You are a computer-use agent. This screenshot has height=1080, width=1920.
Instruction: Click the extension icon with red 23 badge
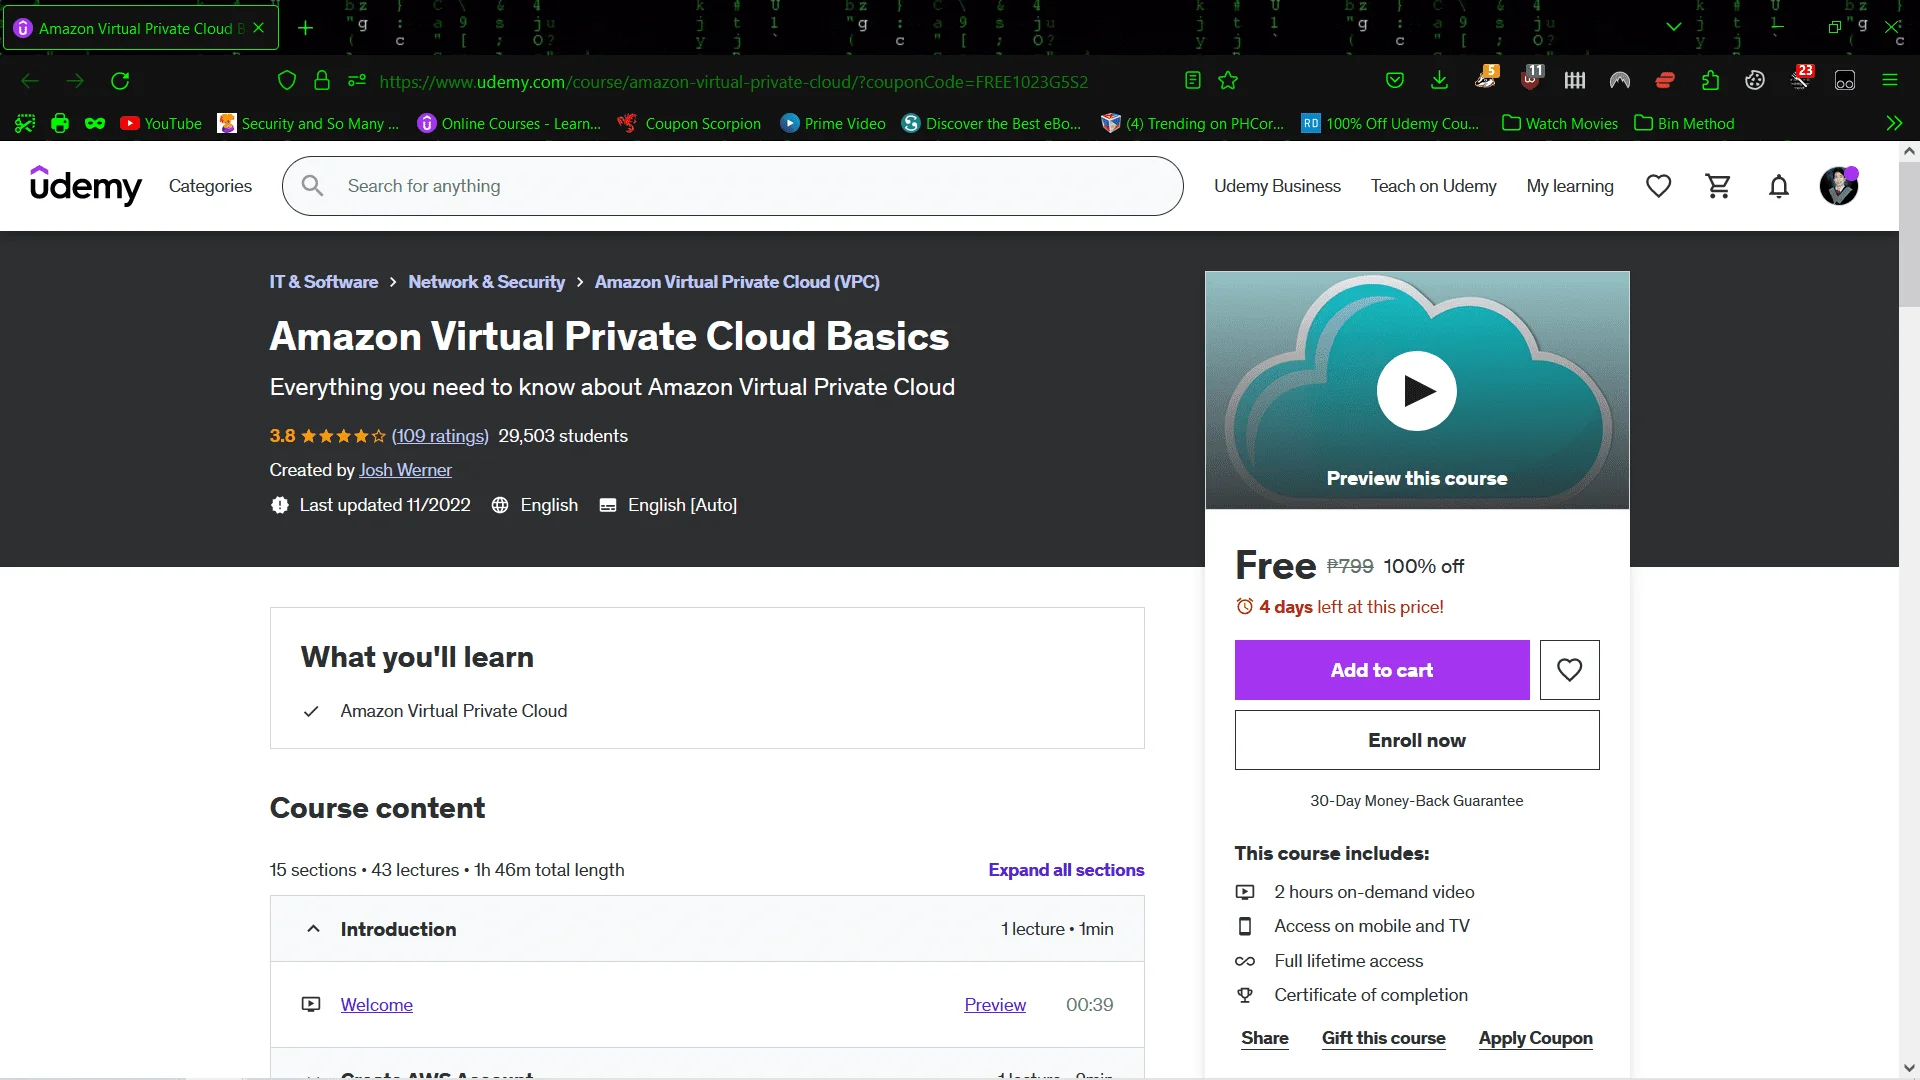(x=1801, y=79)
